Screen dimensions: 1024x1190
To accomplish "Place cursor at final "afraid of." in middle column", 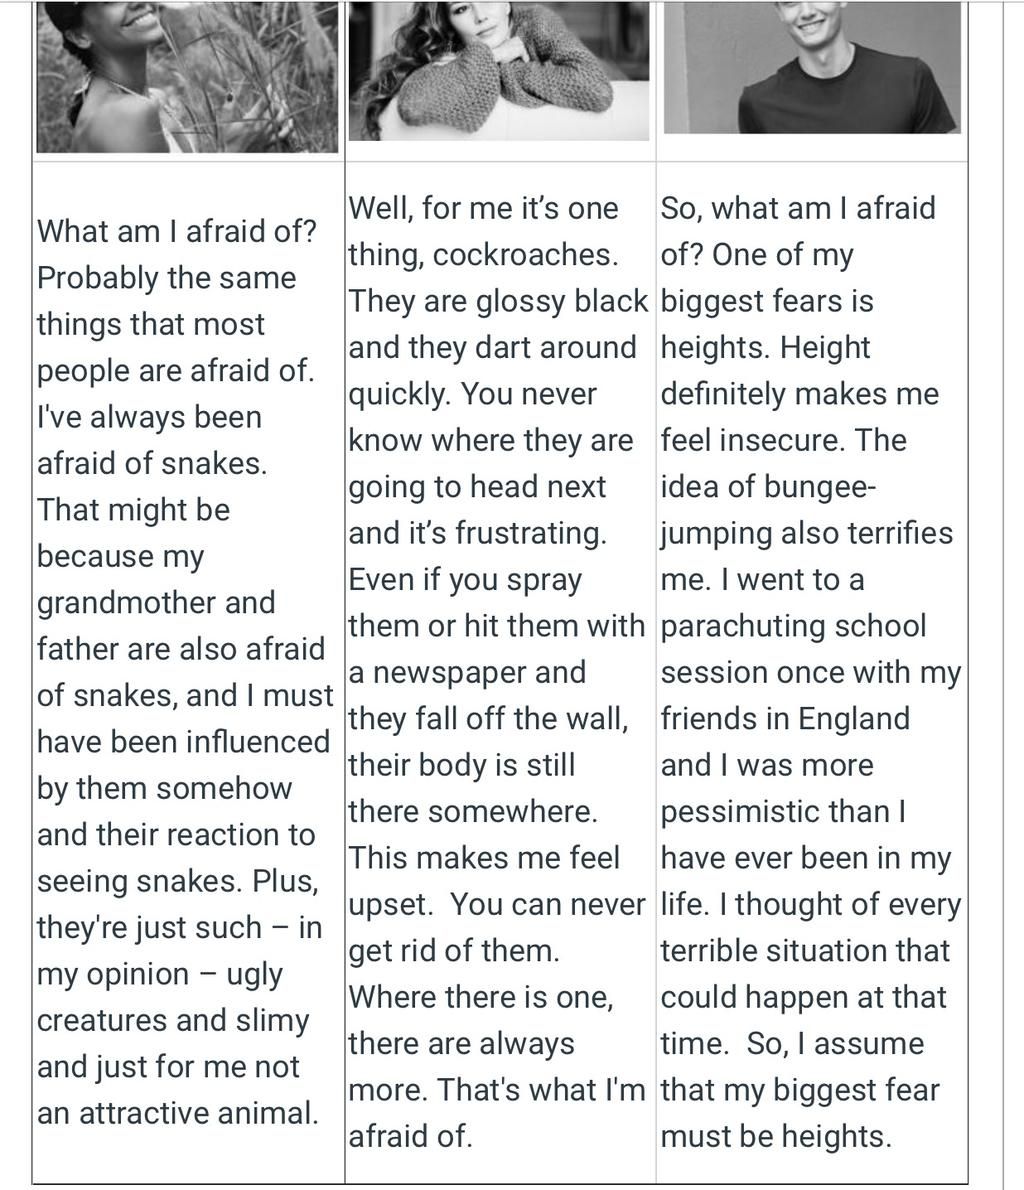I will pos(411,1136).
